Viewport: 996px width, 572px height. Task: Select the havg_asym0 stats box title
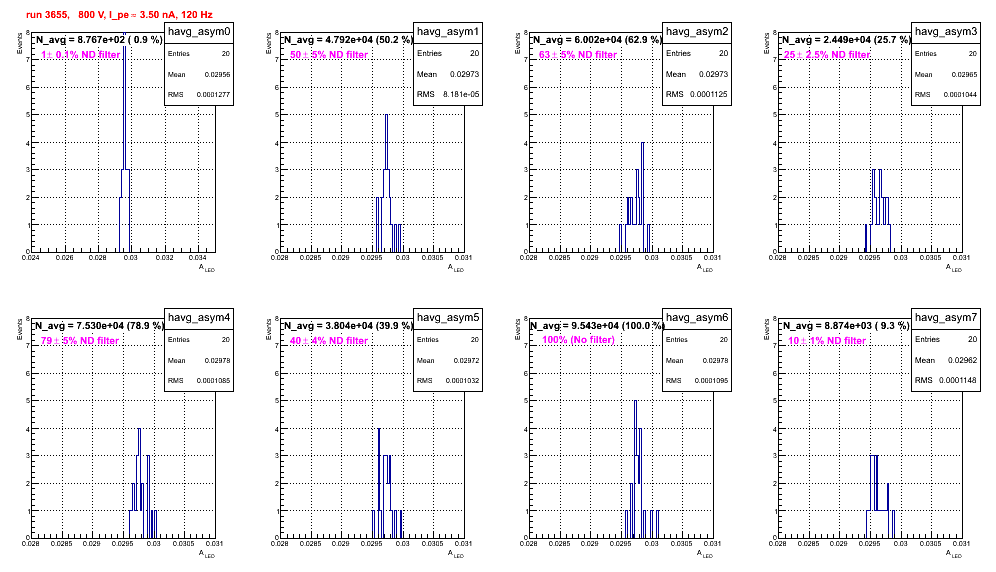coord(199,31)
